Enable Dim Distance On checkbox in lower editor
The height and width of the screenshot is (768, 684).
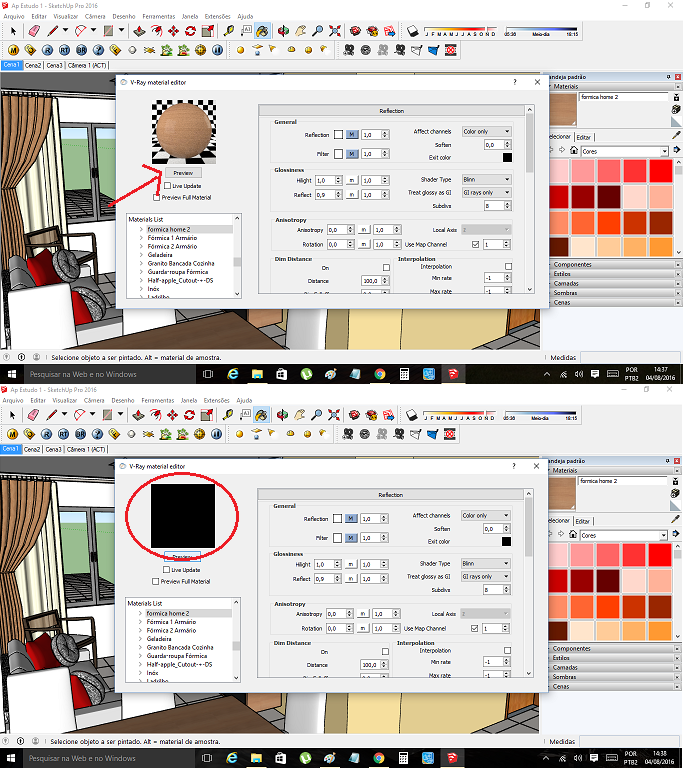(x=385, y=652)
